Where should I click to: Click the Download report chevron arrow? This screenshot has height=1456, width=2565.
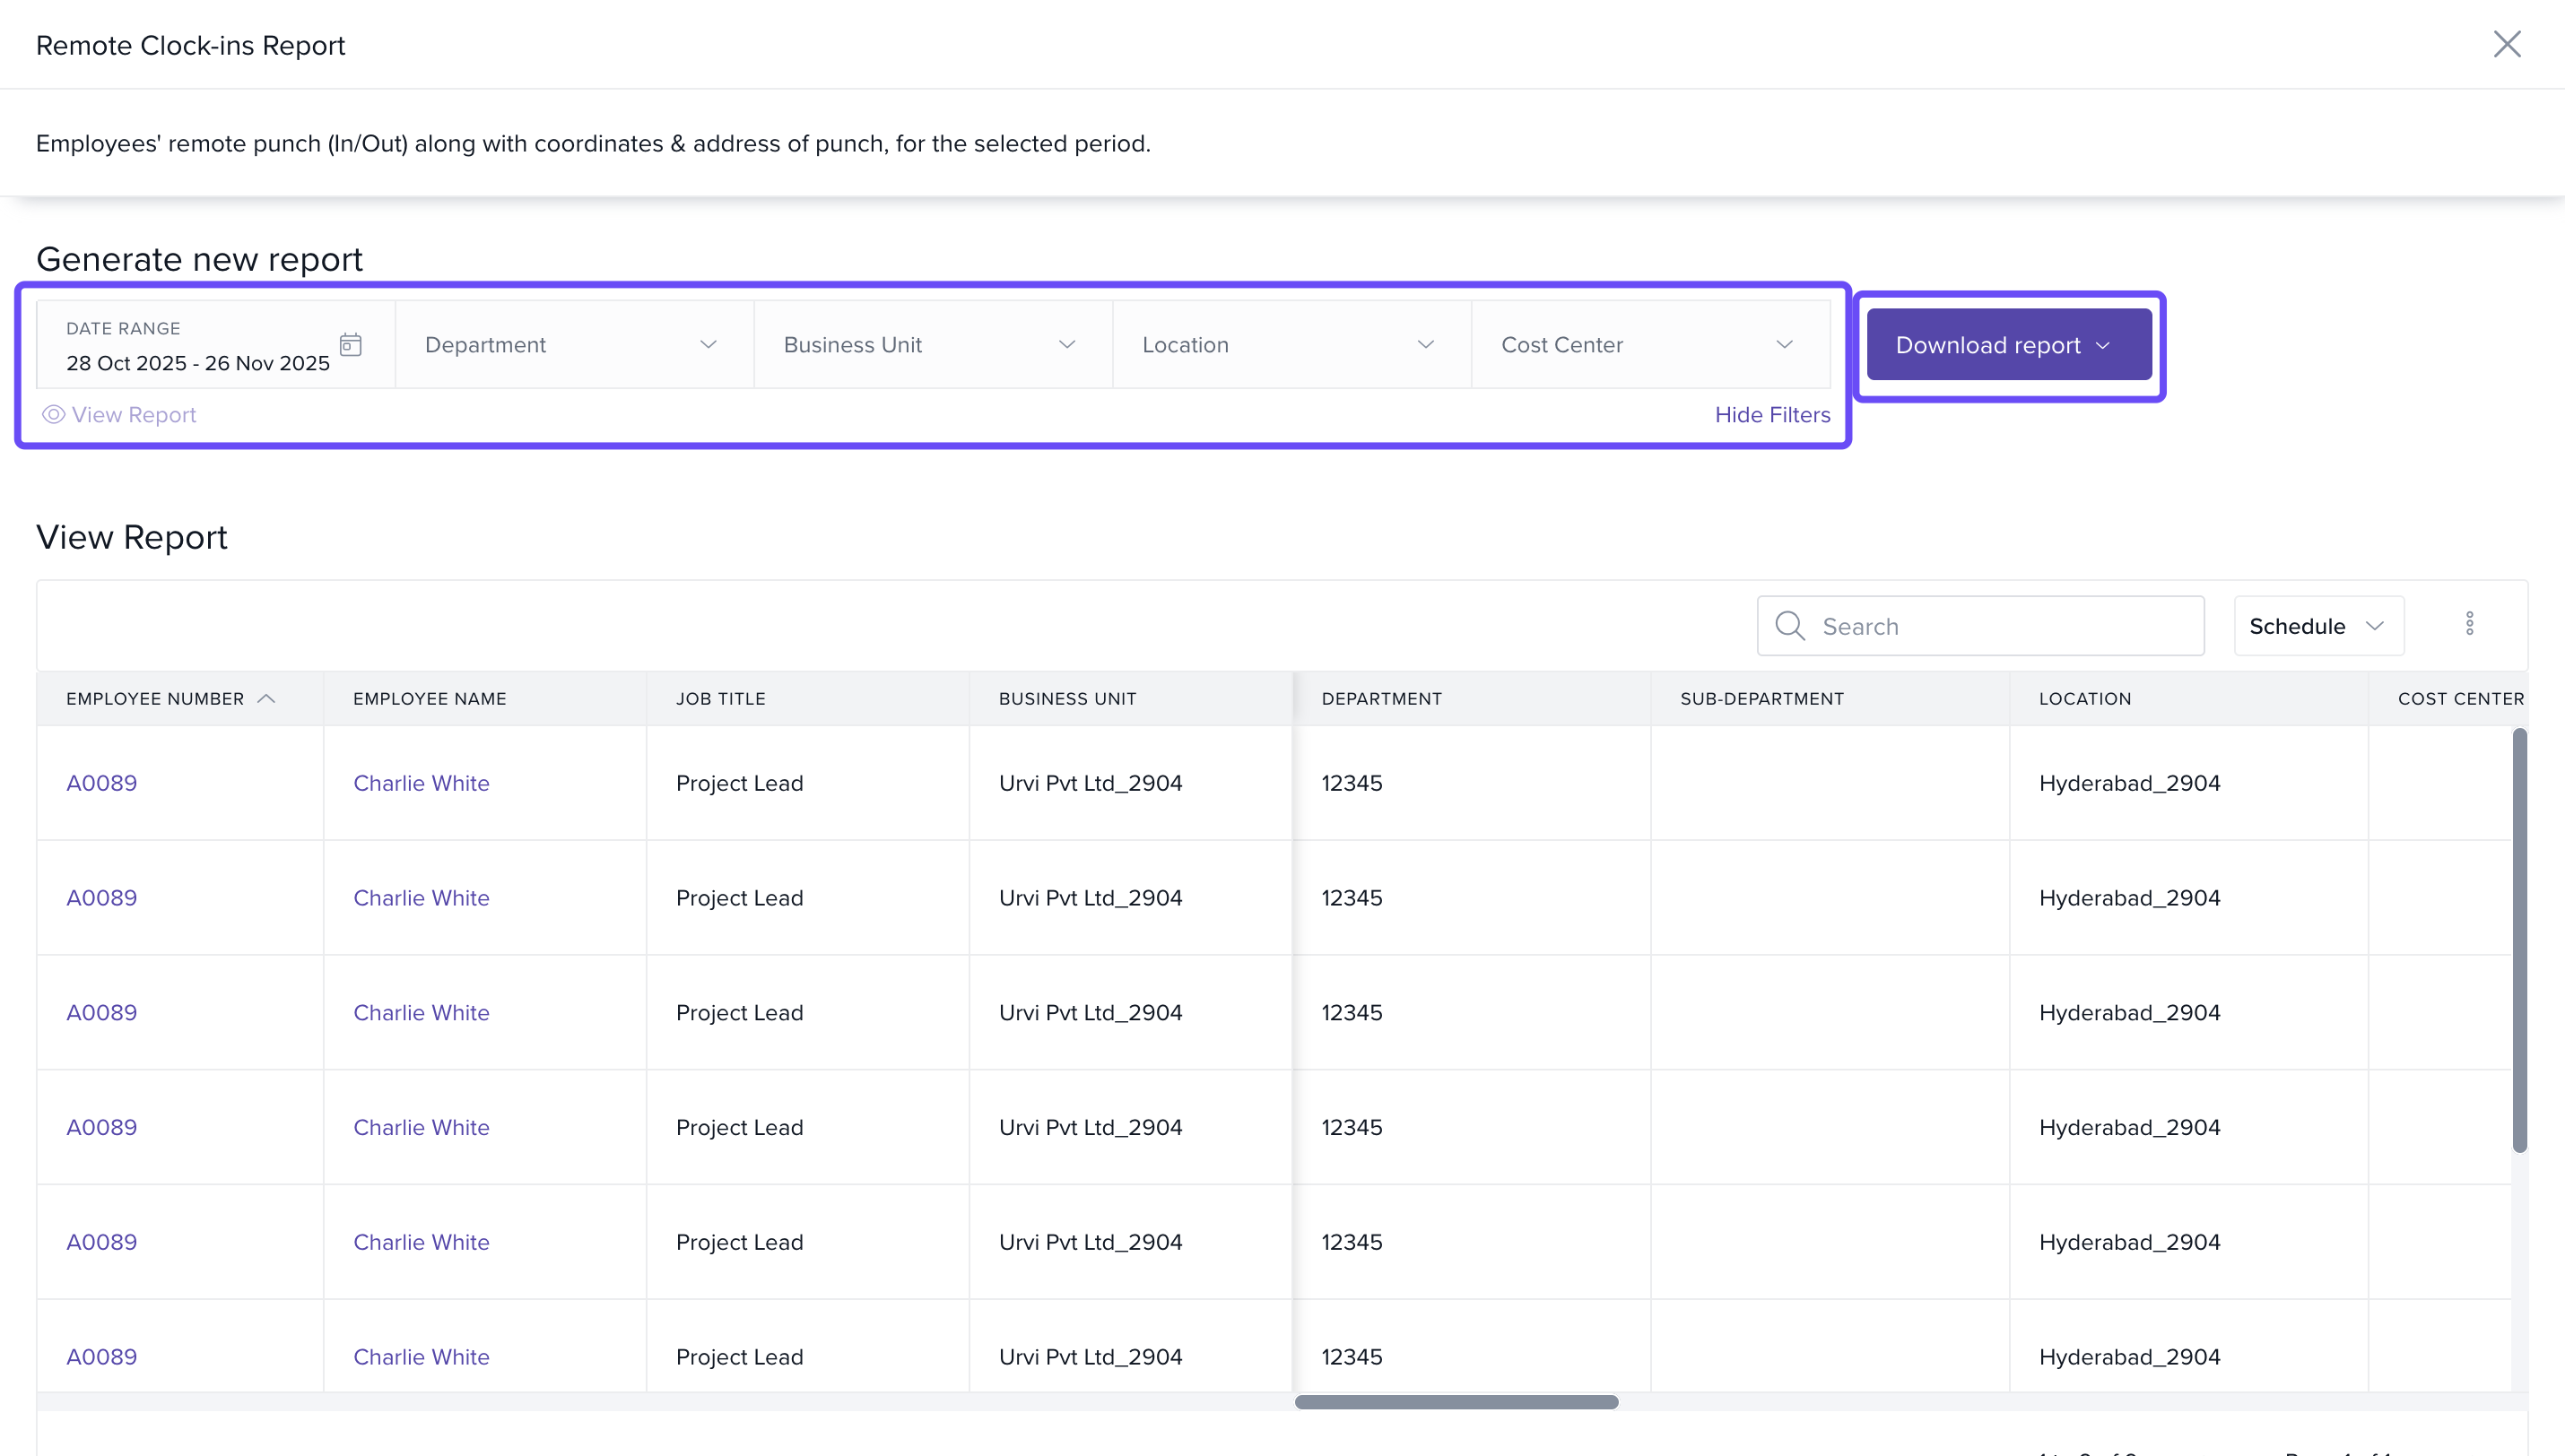[x=2103, y=345]
